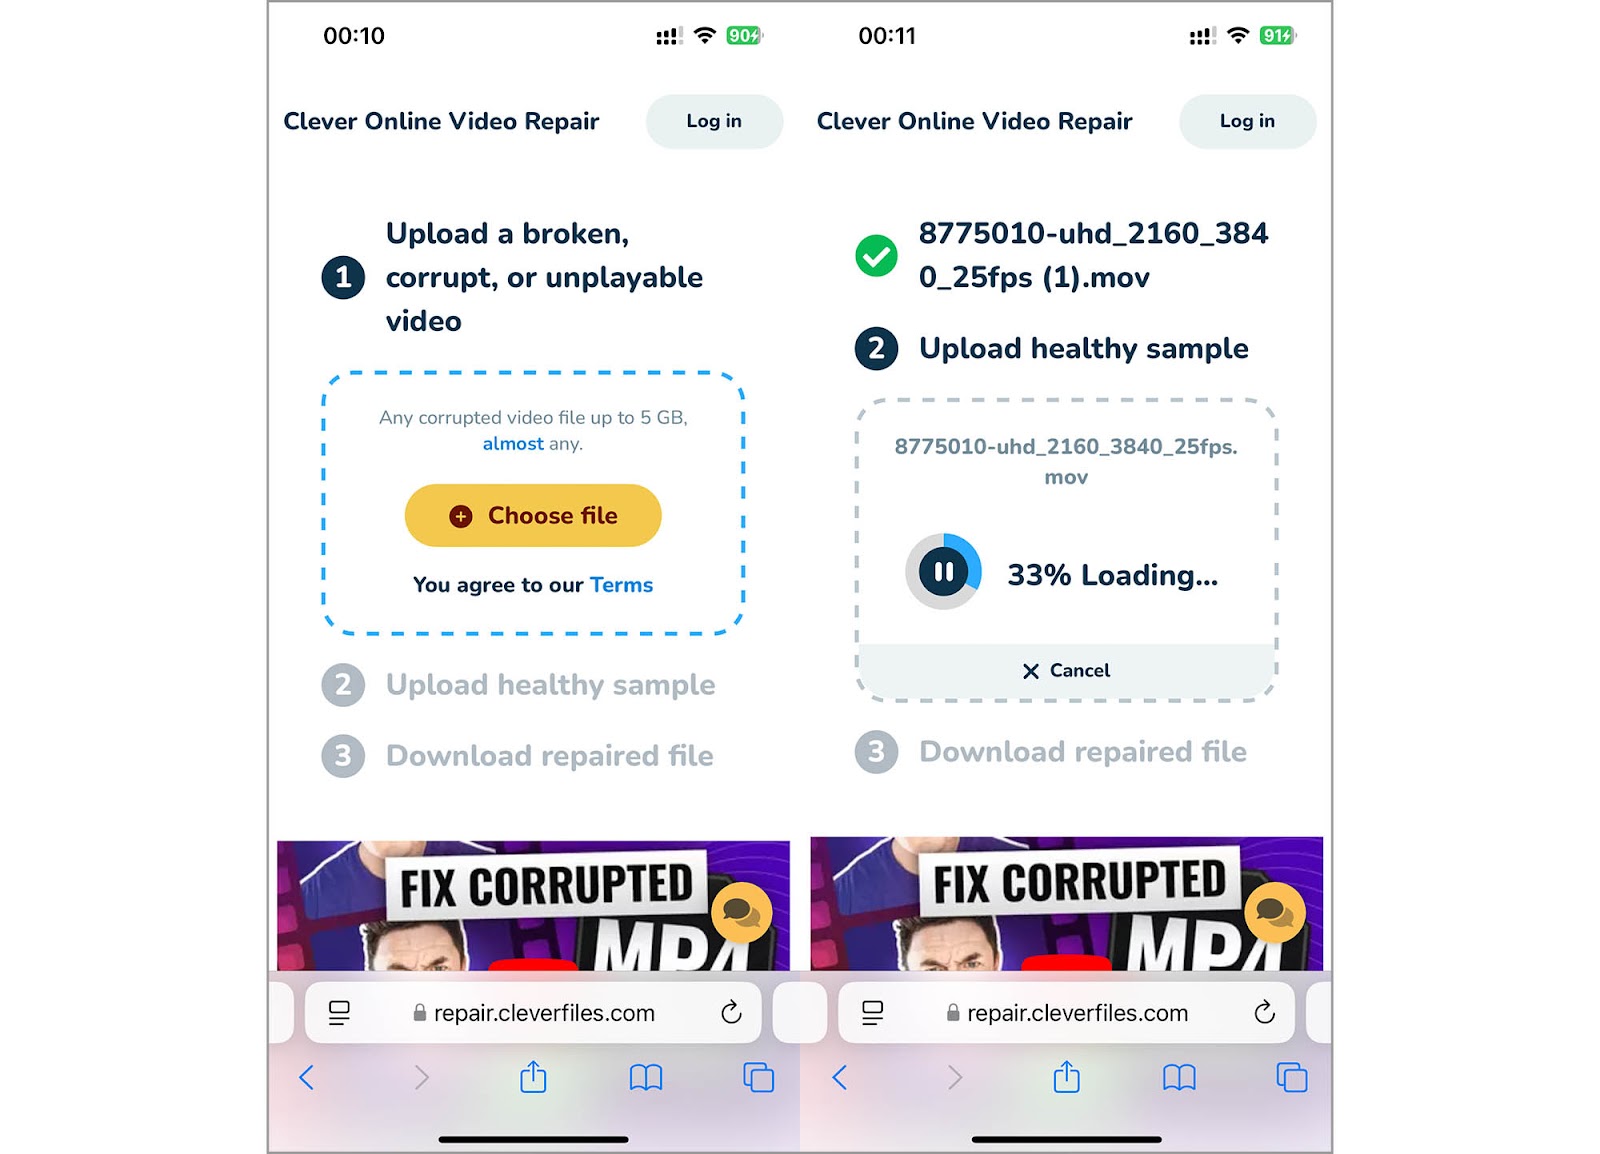Open the Terms link
This screenshot has height=1154, width=1600.
click(621, 585)
